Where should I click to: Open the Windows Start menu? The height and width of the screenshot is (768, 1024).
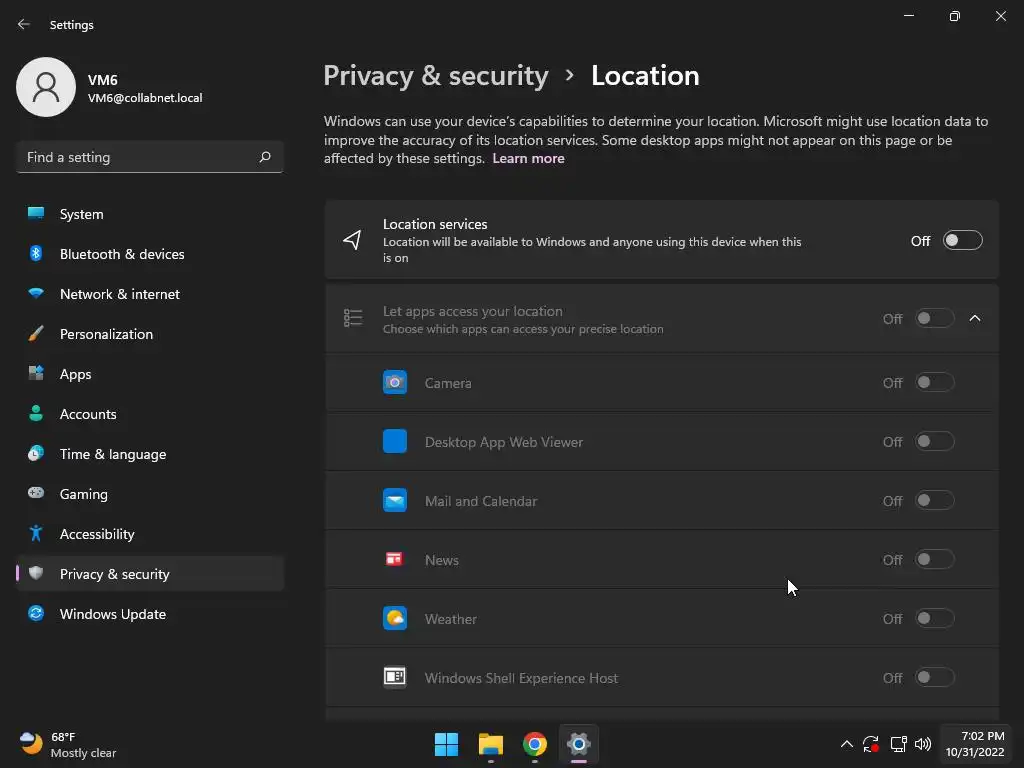coord(447,744)
